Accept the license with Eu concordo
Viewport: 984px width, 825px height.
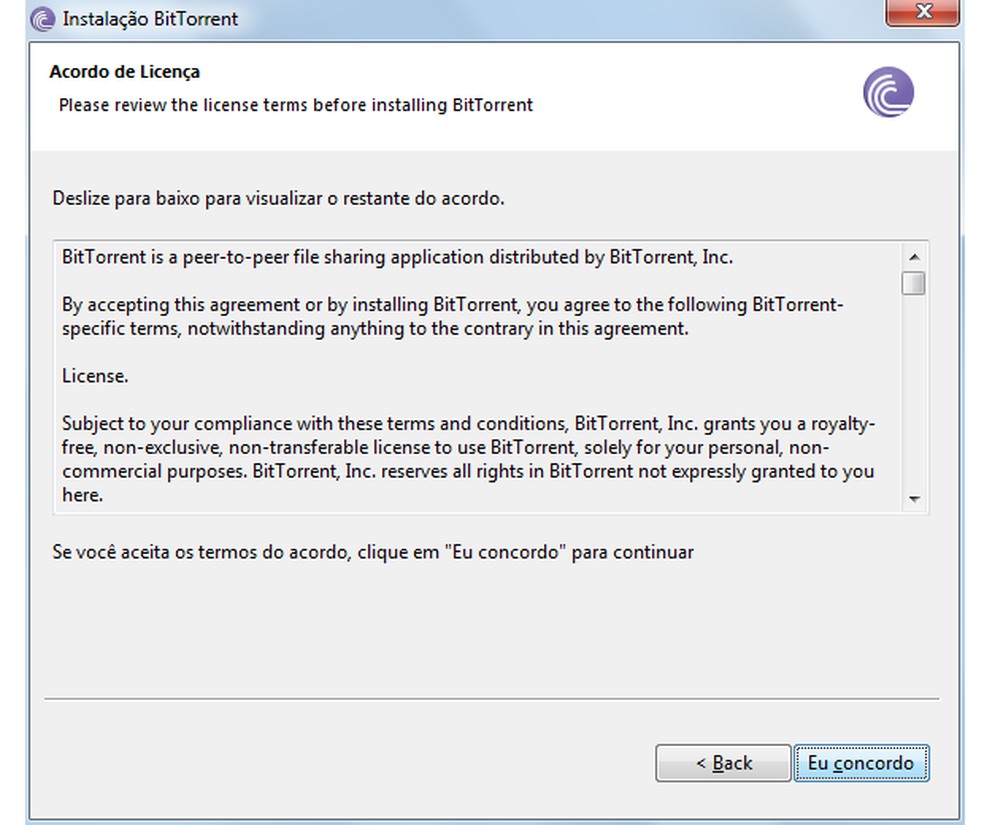(x=861, y=763)
